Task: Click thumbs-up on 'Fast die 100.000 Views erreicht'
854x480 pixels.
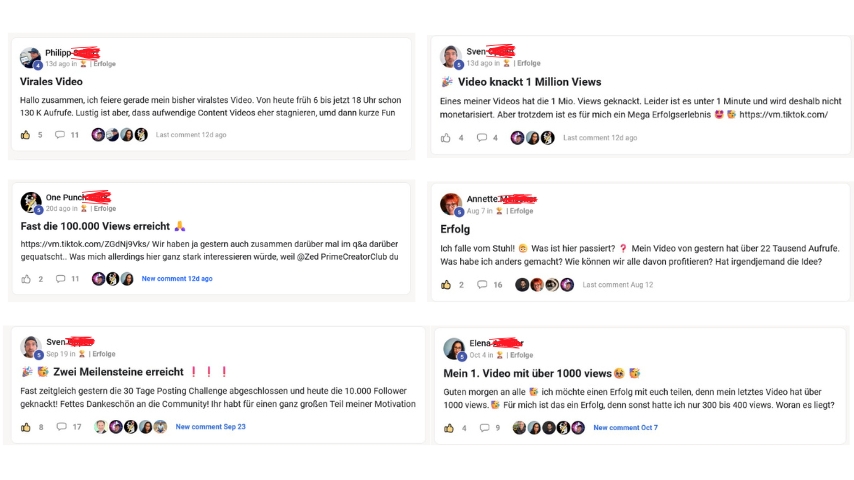Action: pyautogui.click(x=26, y=279)
